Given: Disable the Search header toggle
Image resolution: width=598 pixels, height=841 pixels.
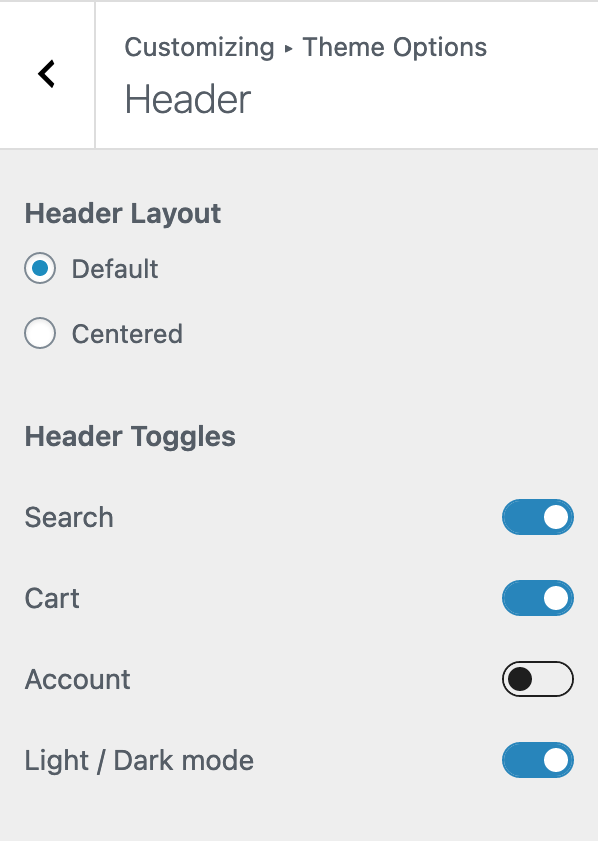Looking at the screenshot, I should (538, 517).
